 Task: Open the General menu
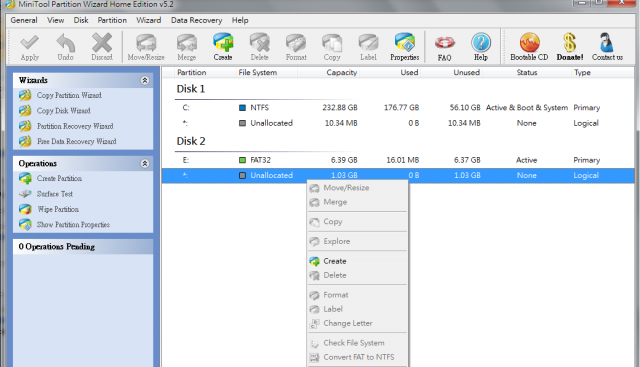click(24, 20)
